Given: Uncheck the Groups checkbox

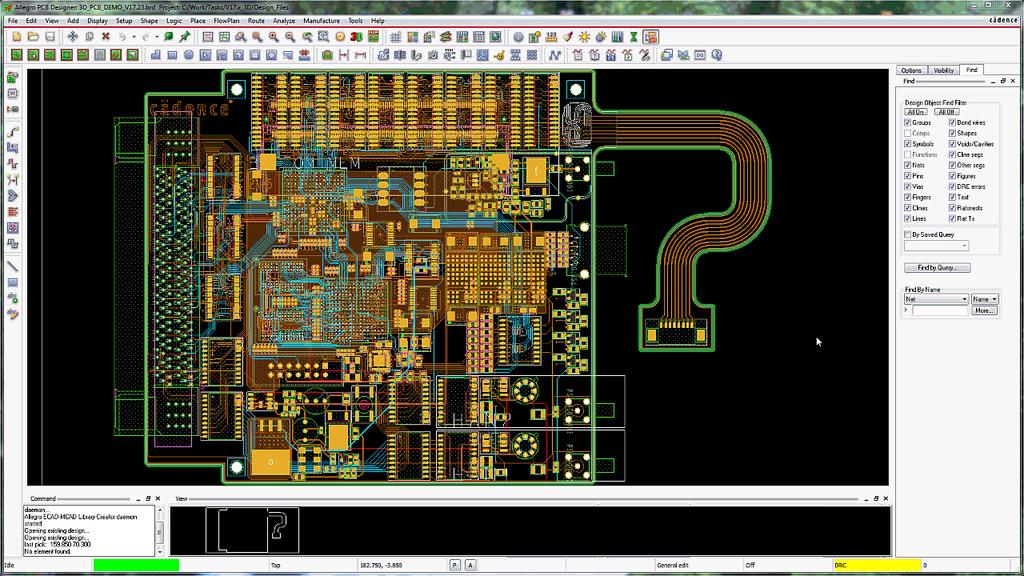Looking at the screenshot, I should coord(908,123).
